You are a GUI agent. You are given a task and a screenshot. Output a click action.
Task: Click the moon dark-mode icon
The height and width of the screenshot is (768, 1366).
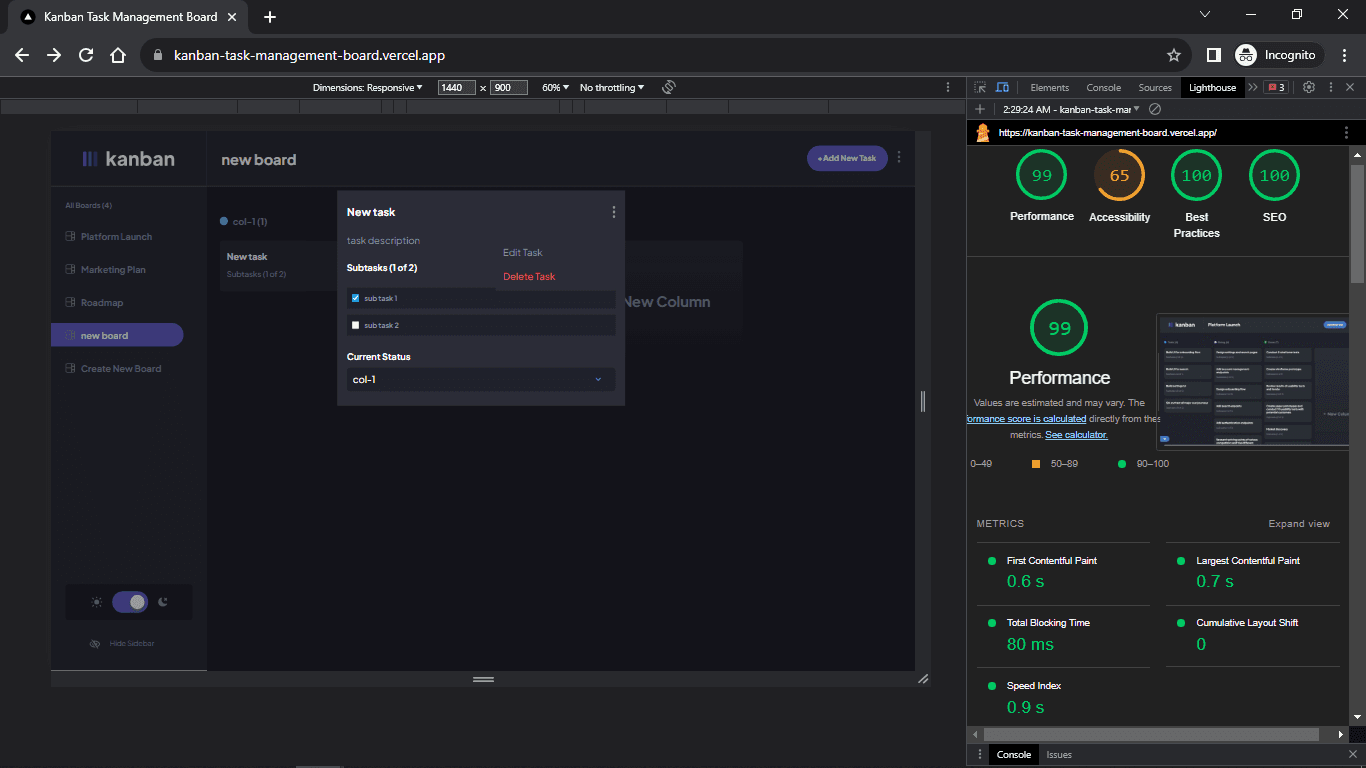162,602
